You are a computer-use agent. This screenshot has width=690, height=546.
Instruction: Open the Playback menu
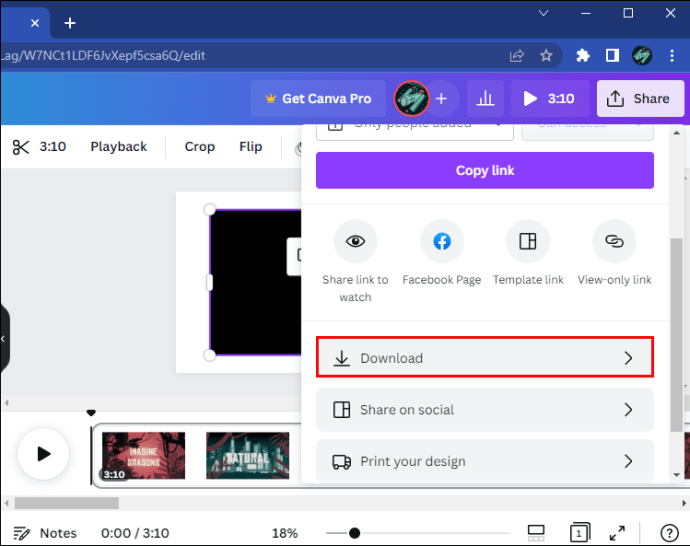tap(118, 147)
